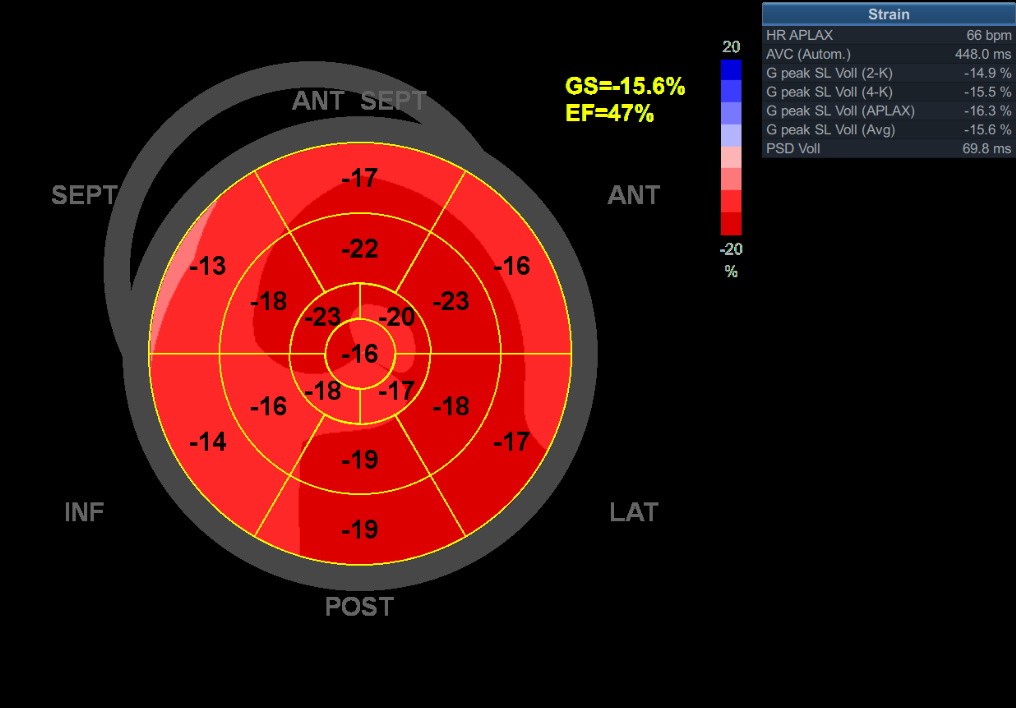The image size is (1016, 708).
Task: Select the AVC (Autom.) row label
Action: (x=808, y=54)
